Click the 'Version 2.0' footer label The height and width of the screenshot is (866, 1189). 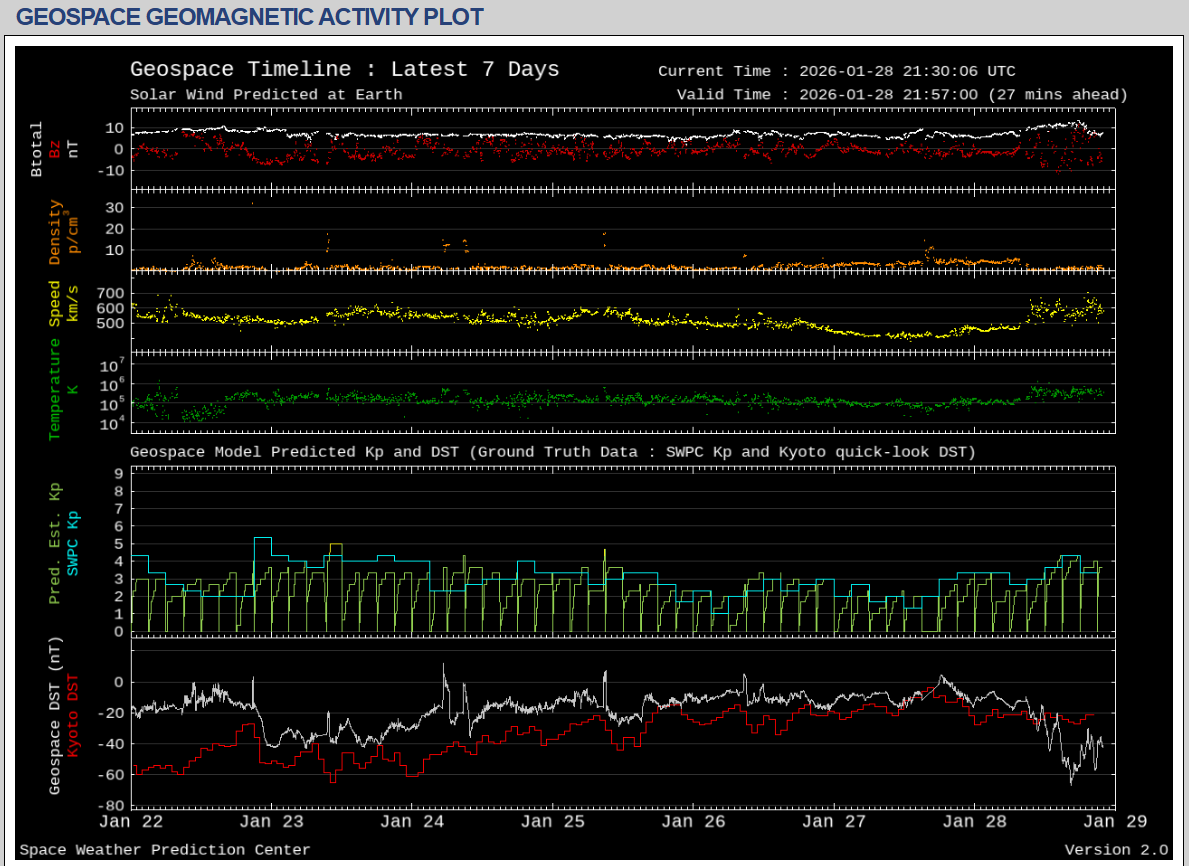(x=1115, y=850)
